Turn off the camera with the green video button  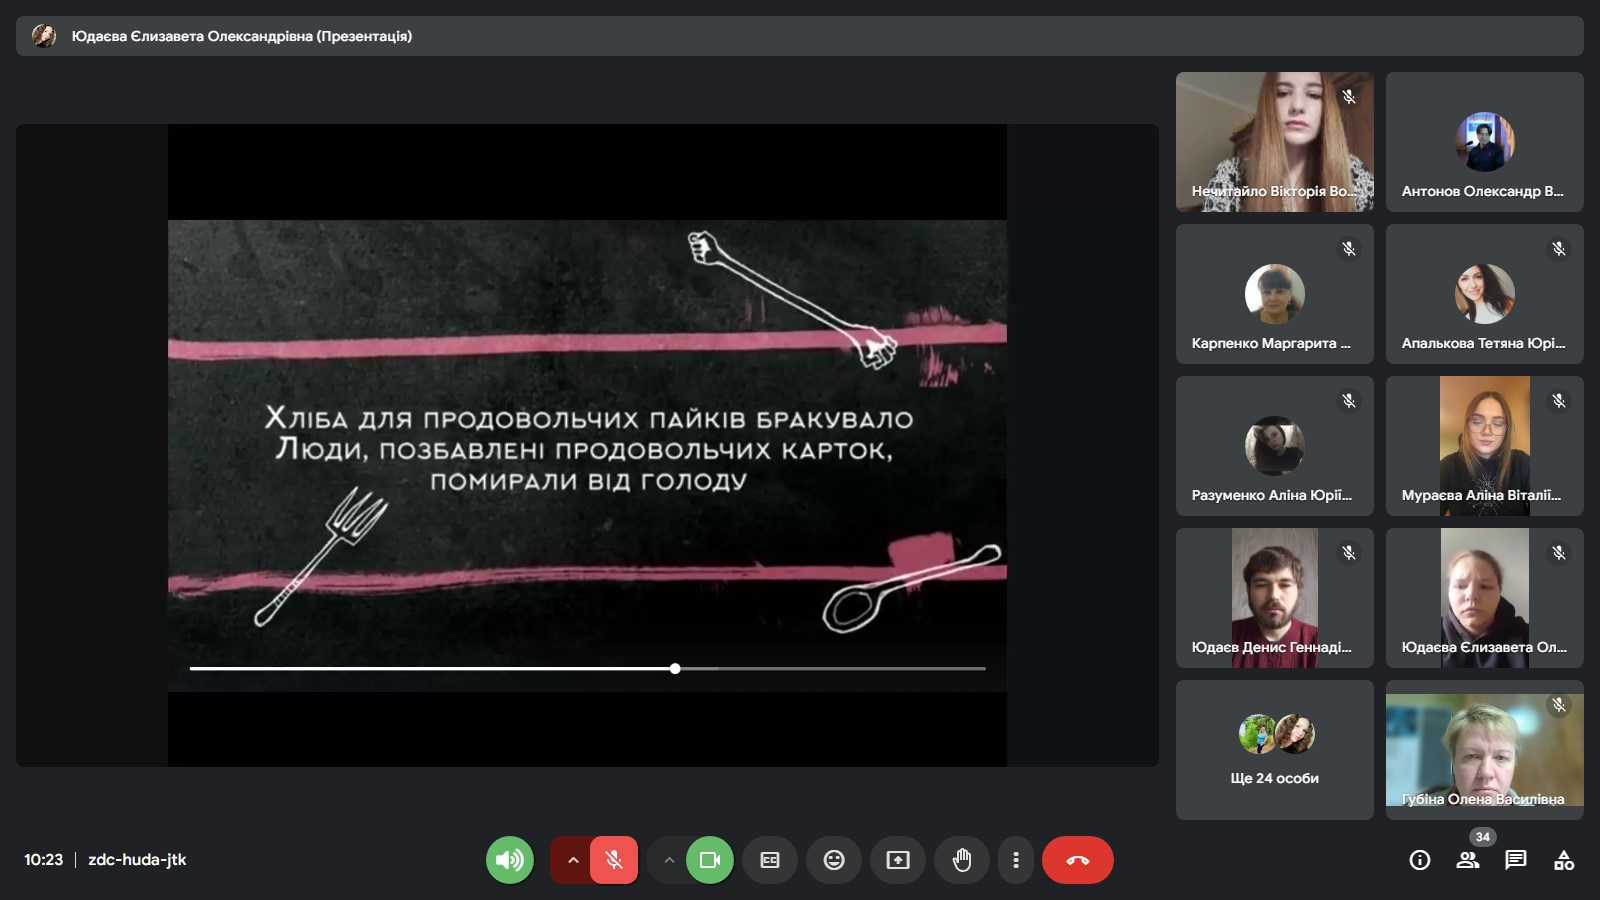[710, 860]
